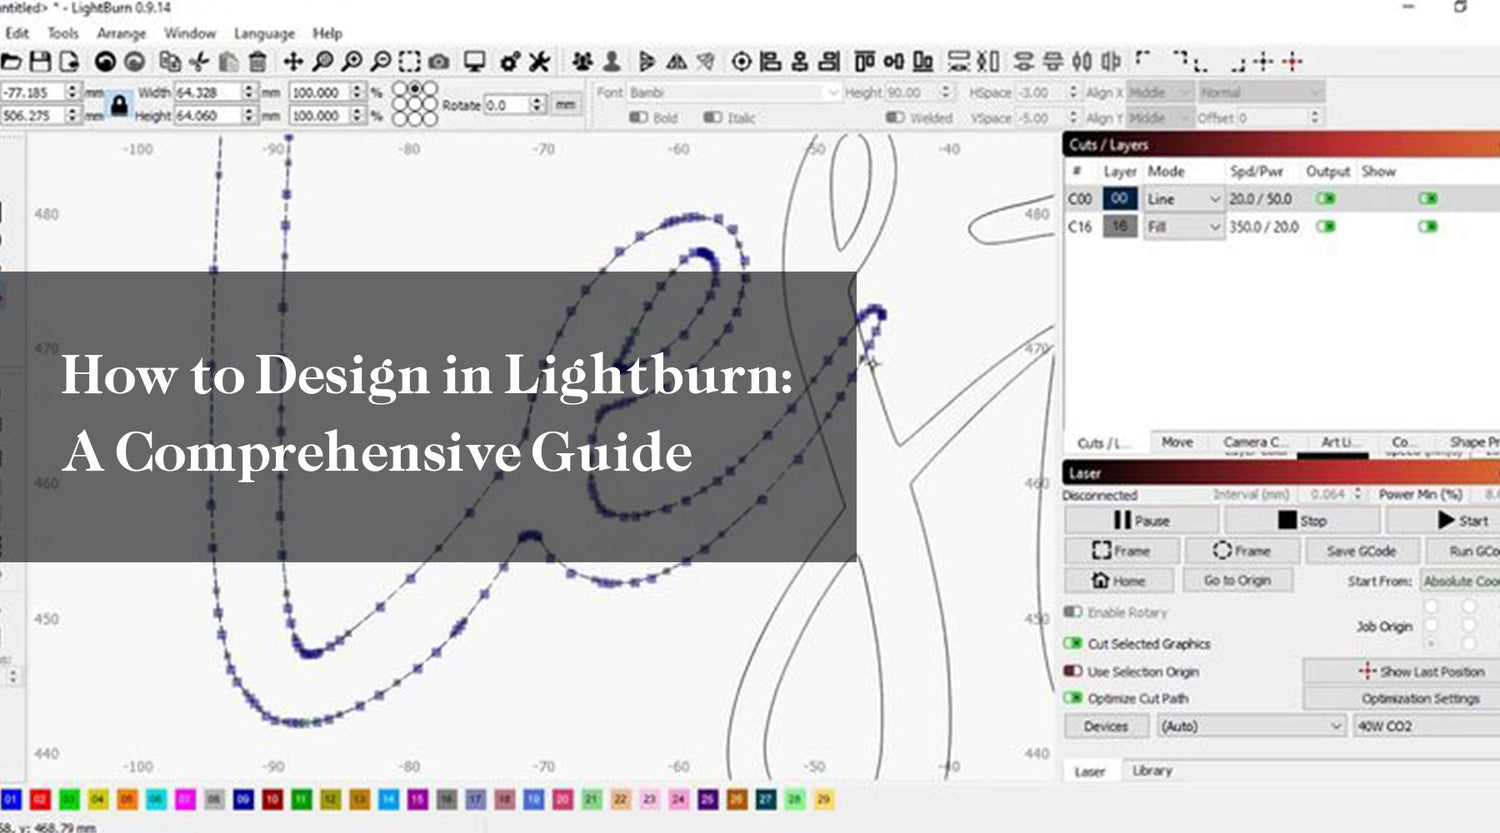Toggle the Bold text switch
This screenshot has width=1500, height=833.
[638, 118]
